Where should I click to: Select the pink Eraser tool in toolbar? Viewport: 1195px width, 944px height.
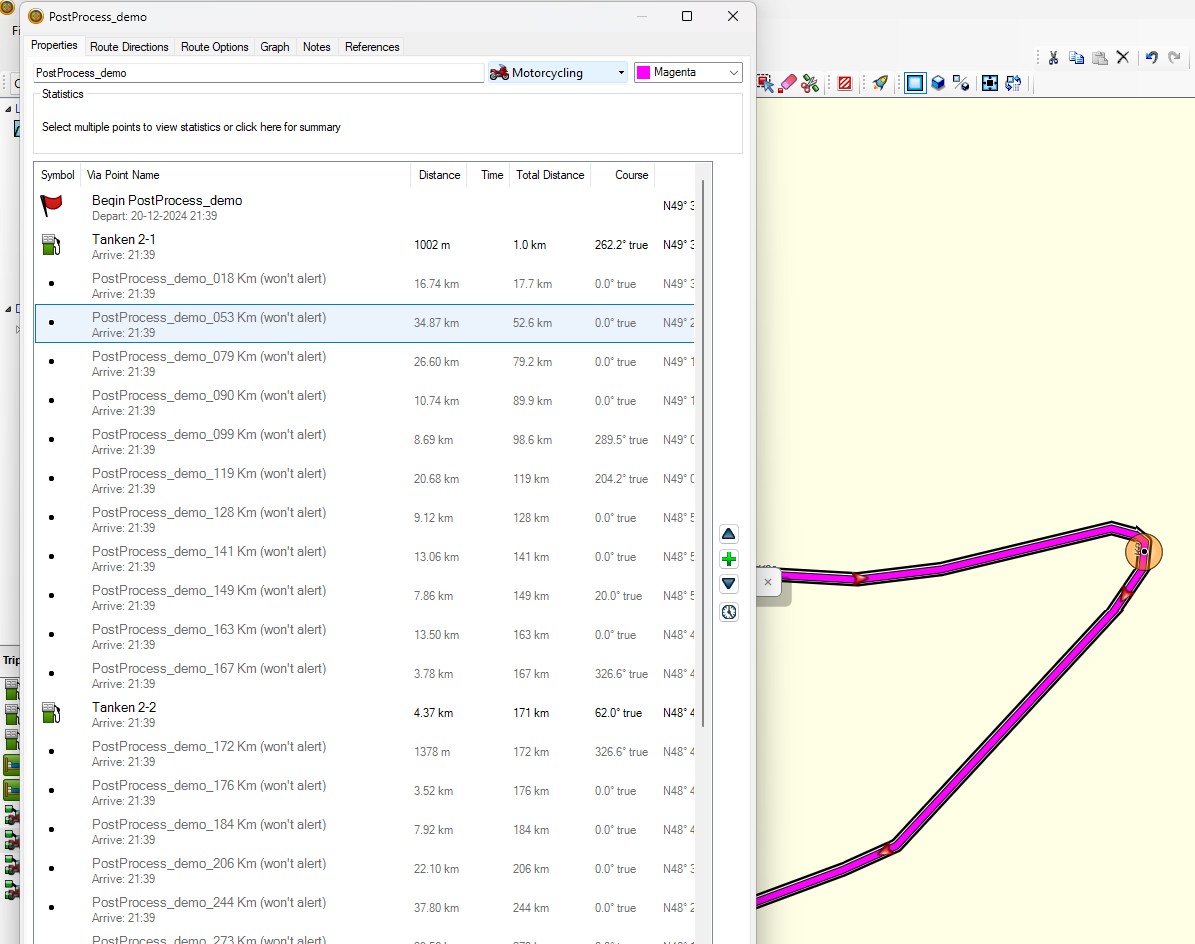click(788, 83)
